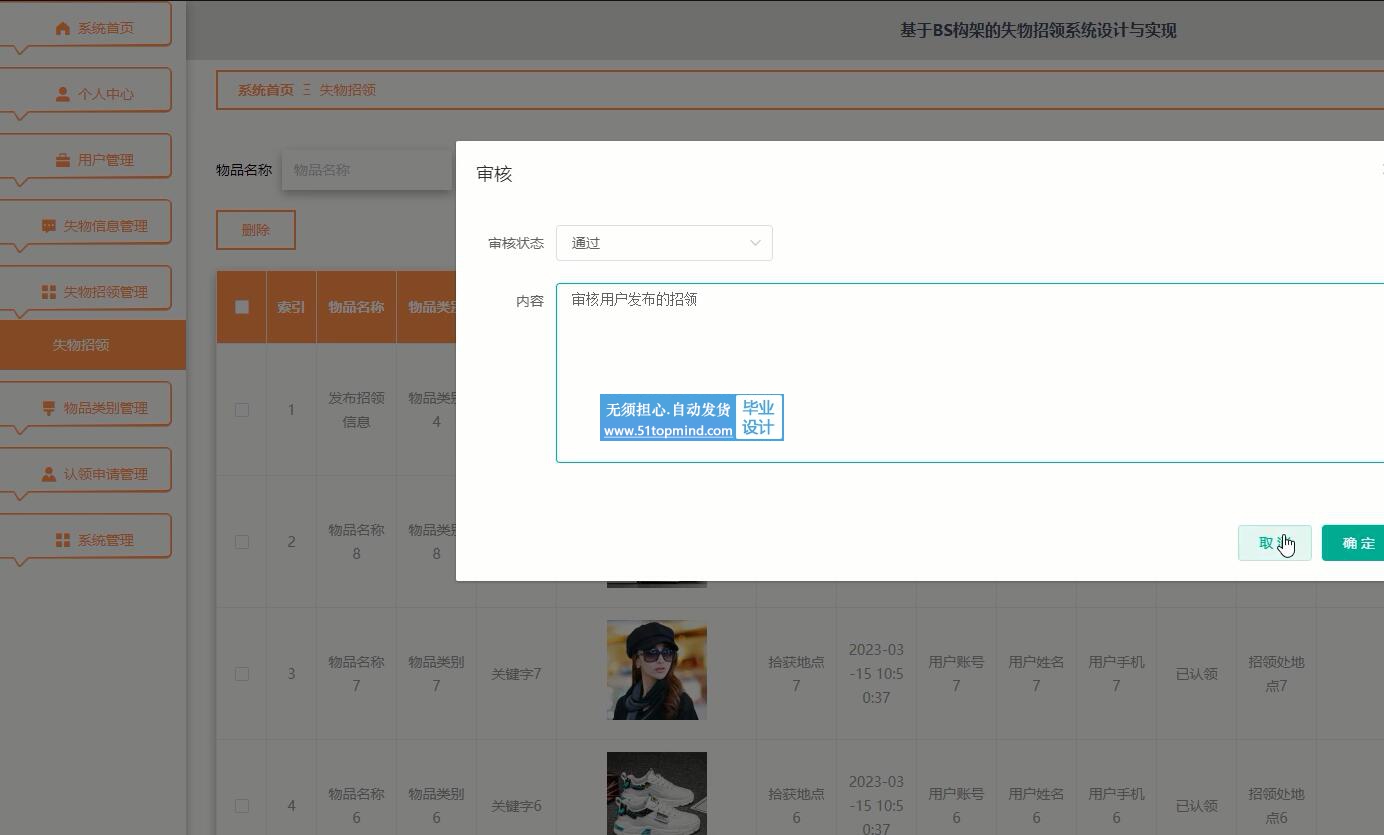The width and height of the screenshot is (1384, 835).
Task: Click the home icon beside 系统首页
Action: pyautogui.click(x=63, y=28)
